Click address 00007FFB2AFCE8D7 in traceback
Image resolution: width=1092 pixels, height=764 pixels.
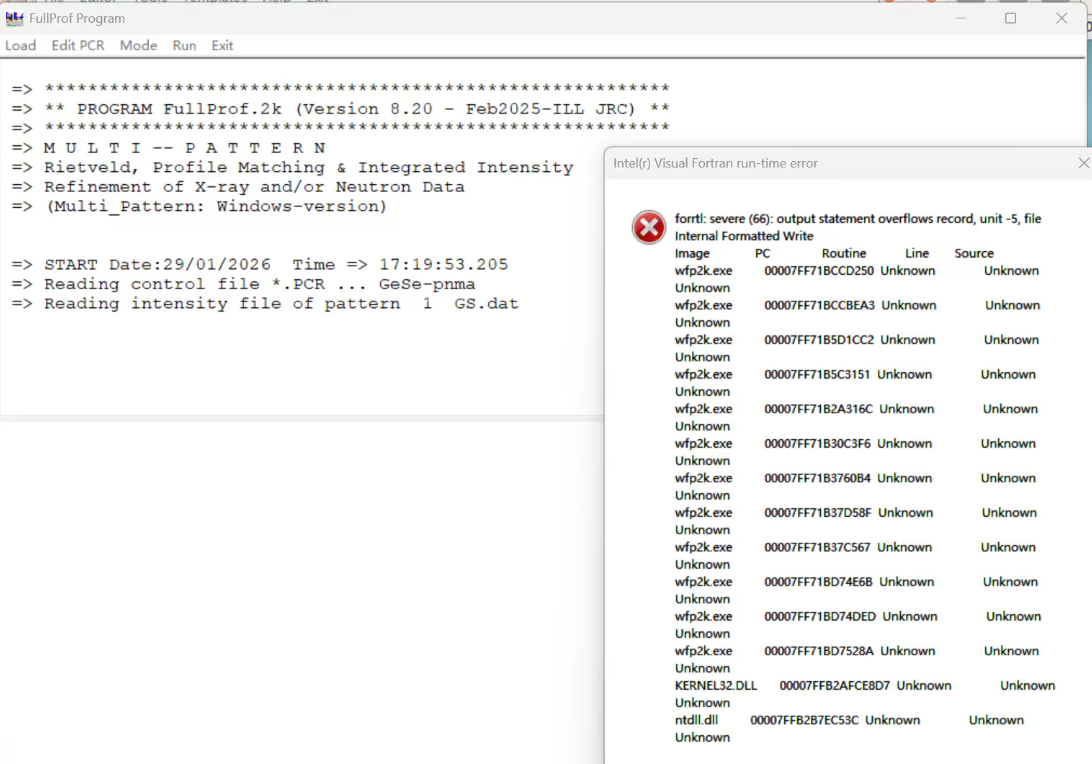(834, 685)
